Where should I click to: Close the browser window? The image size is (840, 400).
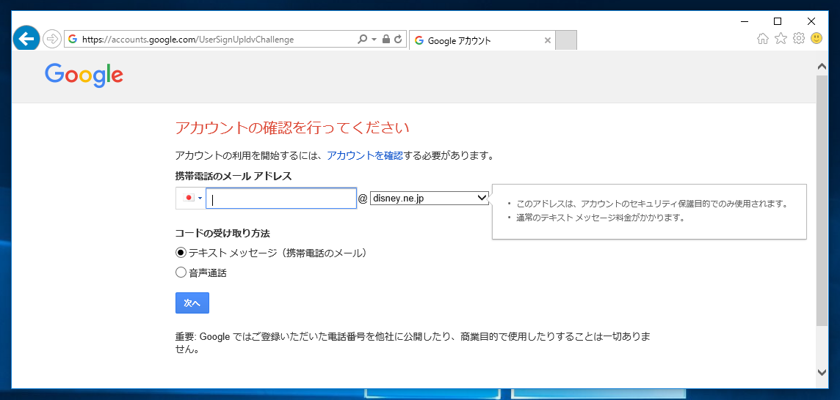[x=811, y=21]
